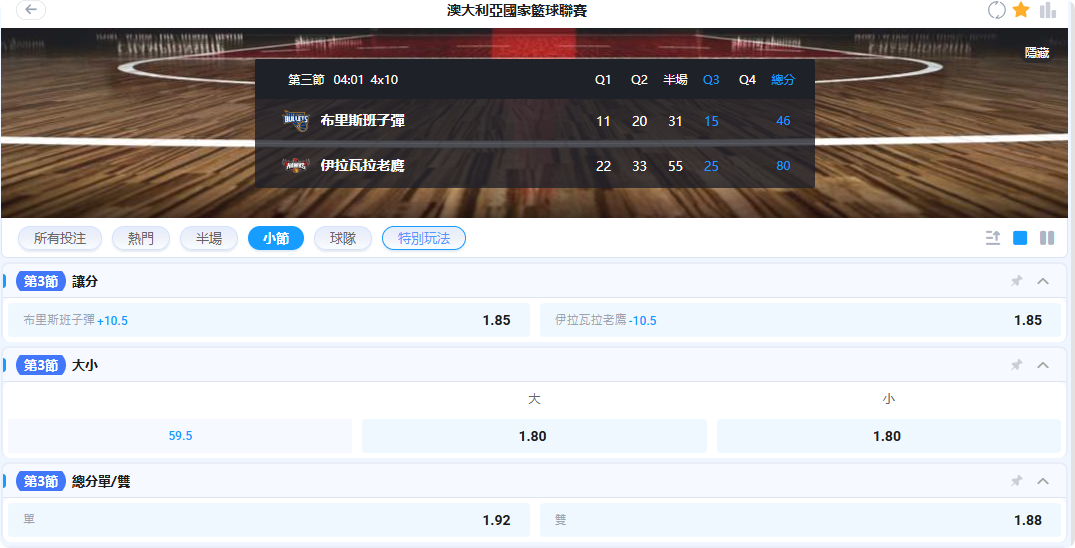Click the Brisbane Bullets team logo
Screen dimensions: 1075x548
point(296,121)
